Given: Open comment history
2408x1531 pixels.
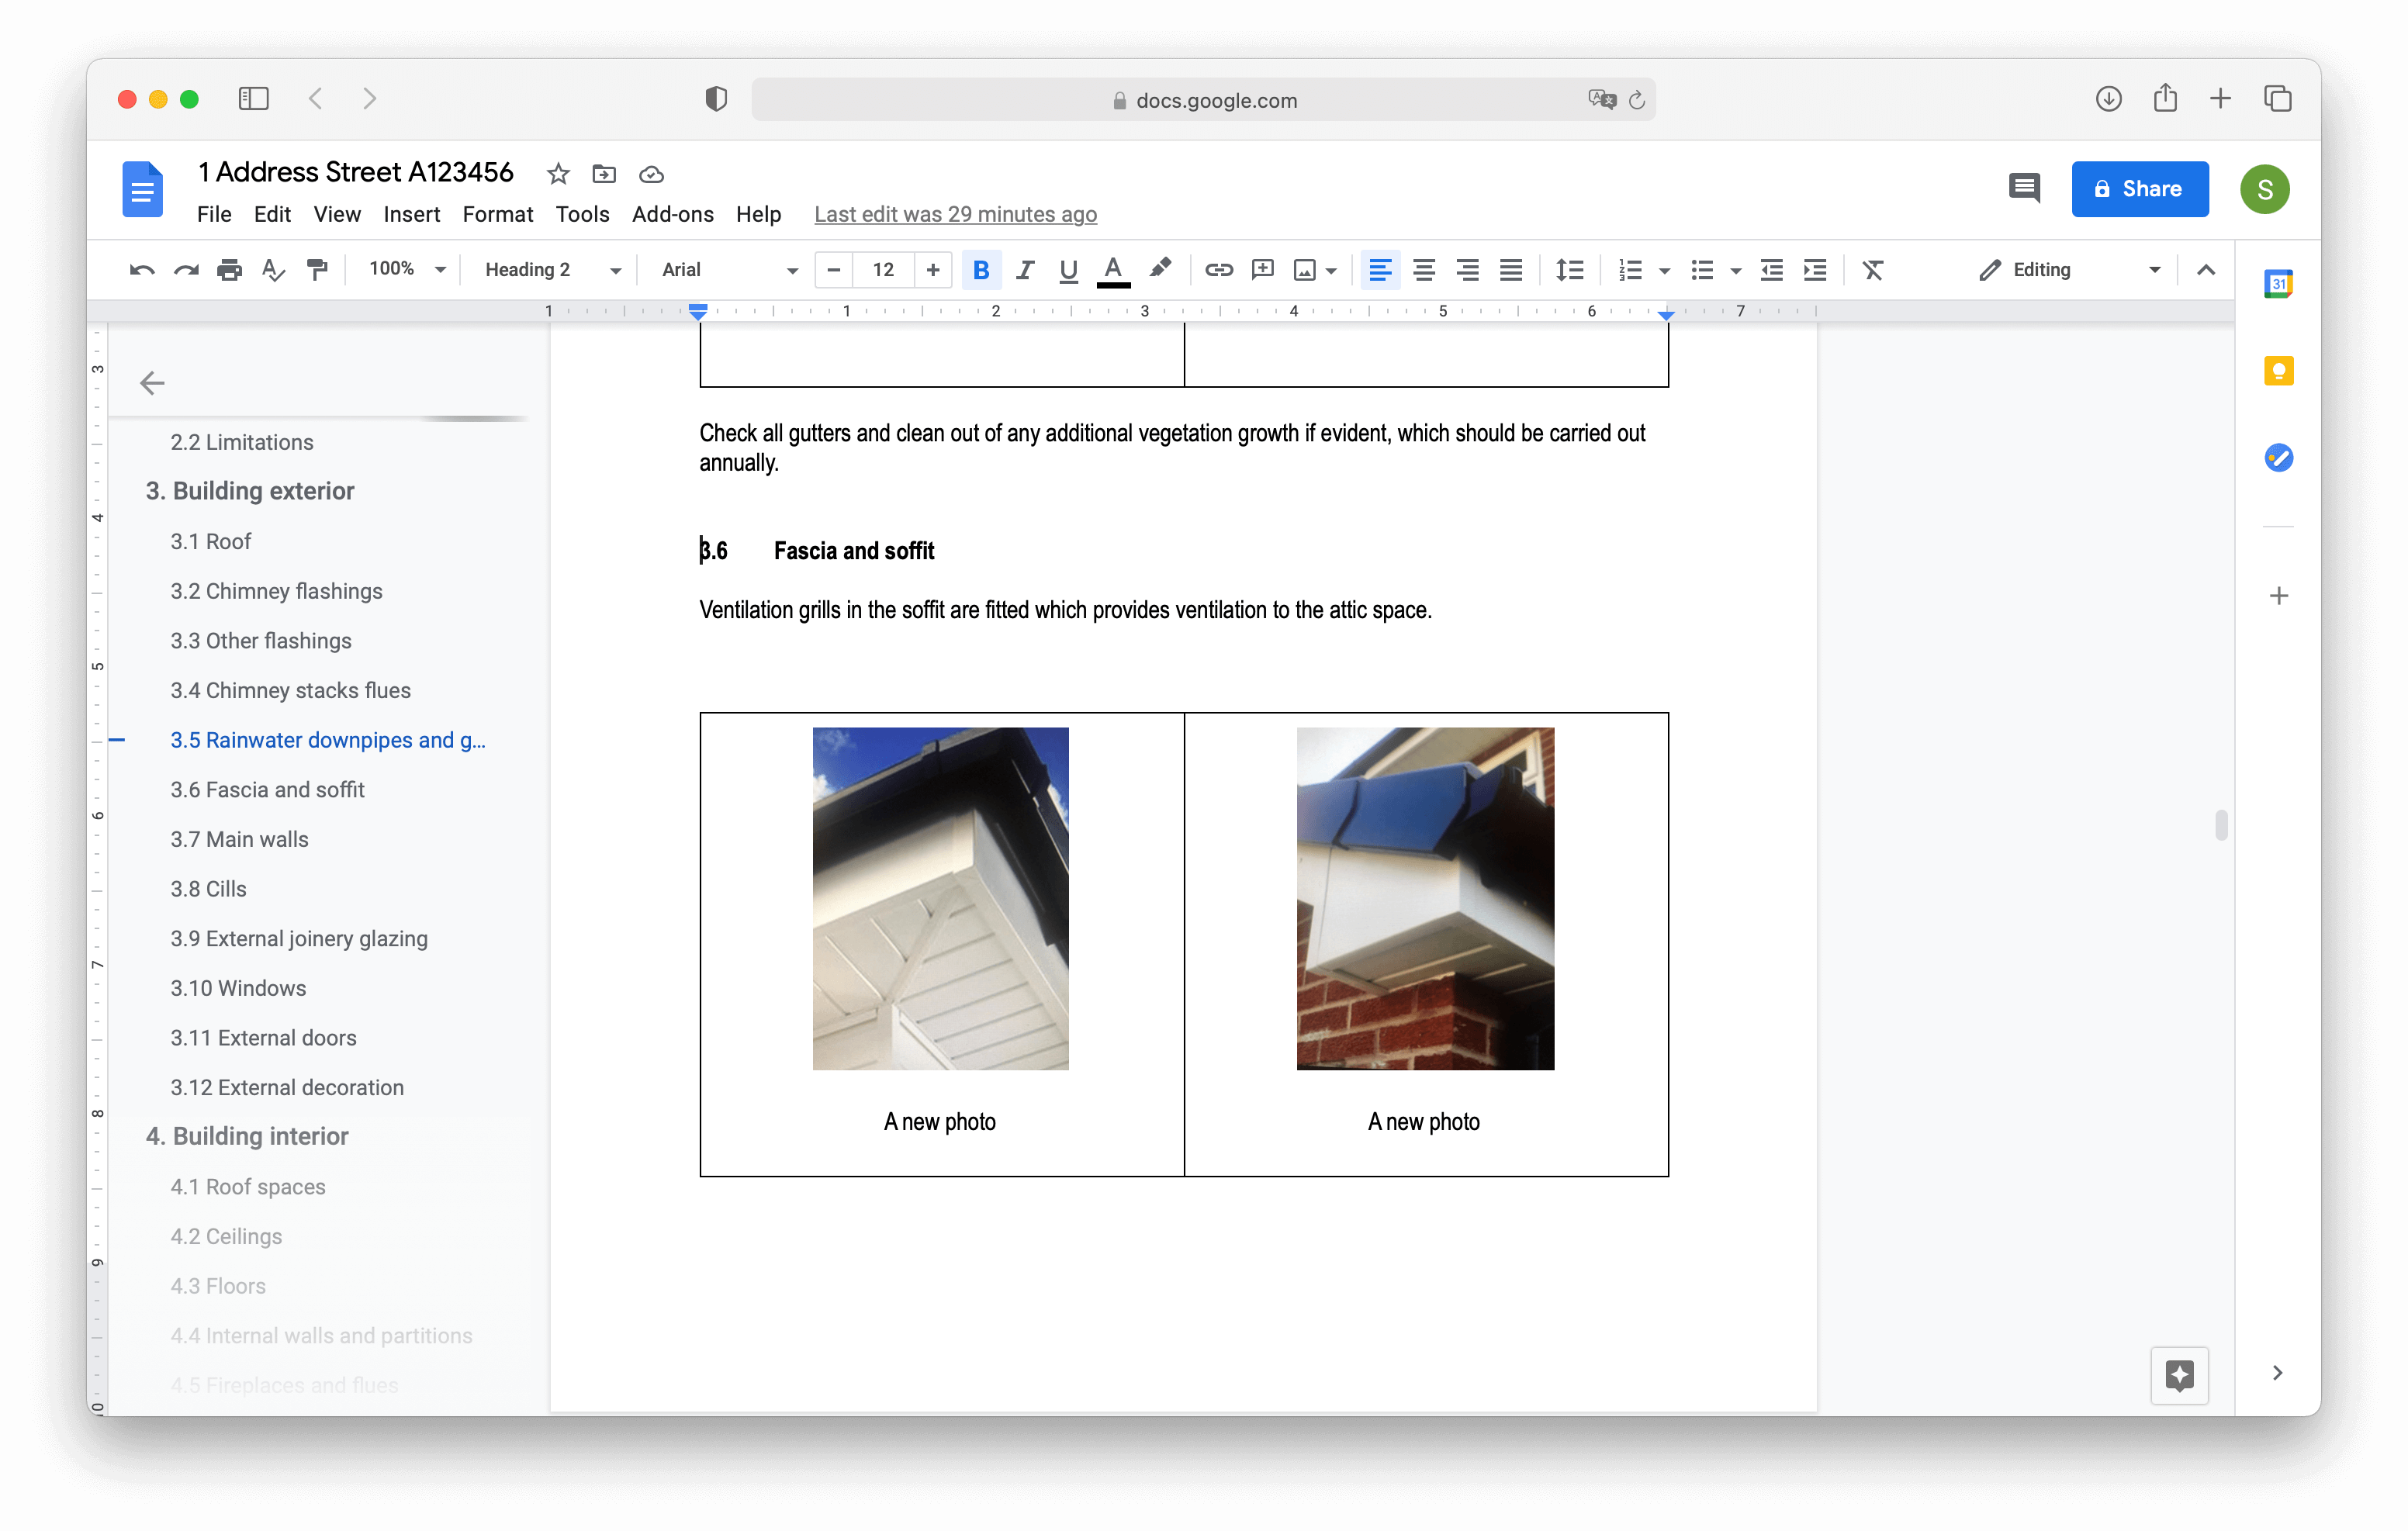Looking at the screenshot, I should 2024,188.
